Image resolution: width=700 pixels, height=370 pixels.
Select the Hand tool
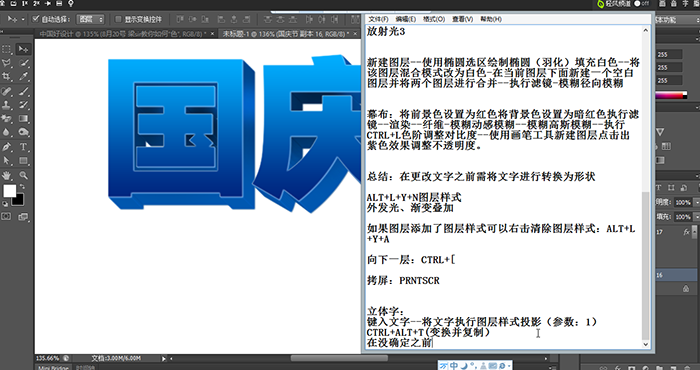pyautogui.click(x=7, y=175)
